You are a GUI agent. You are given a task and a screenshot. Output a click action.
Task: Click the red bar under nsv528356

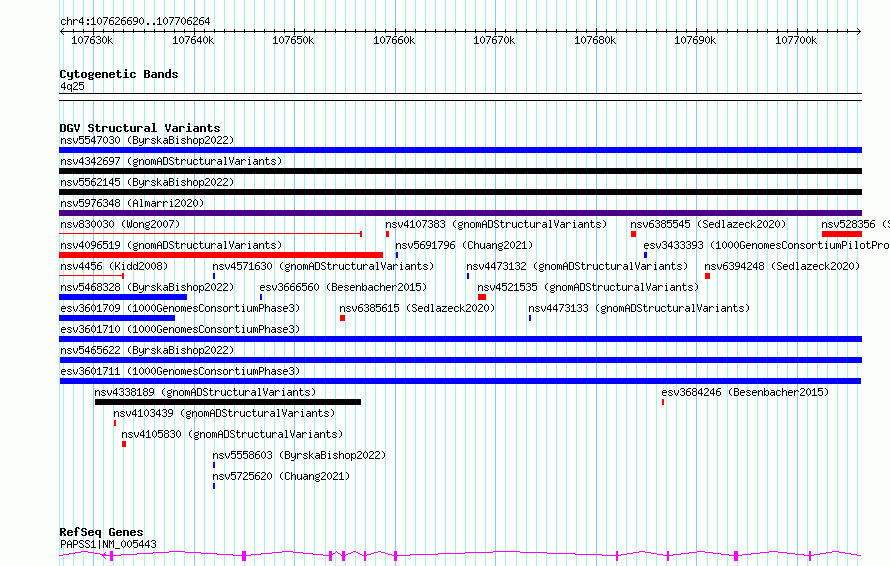pos(842,234)
